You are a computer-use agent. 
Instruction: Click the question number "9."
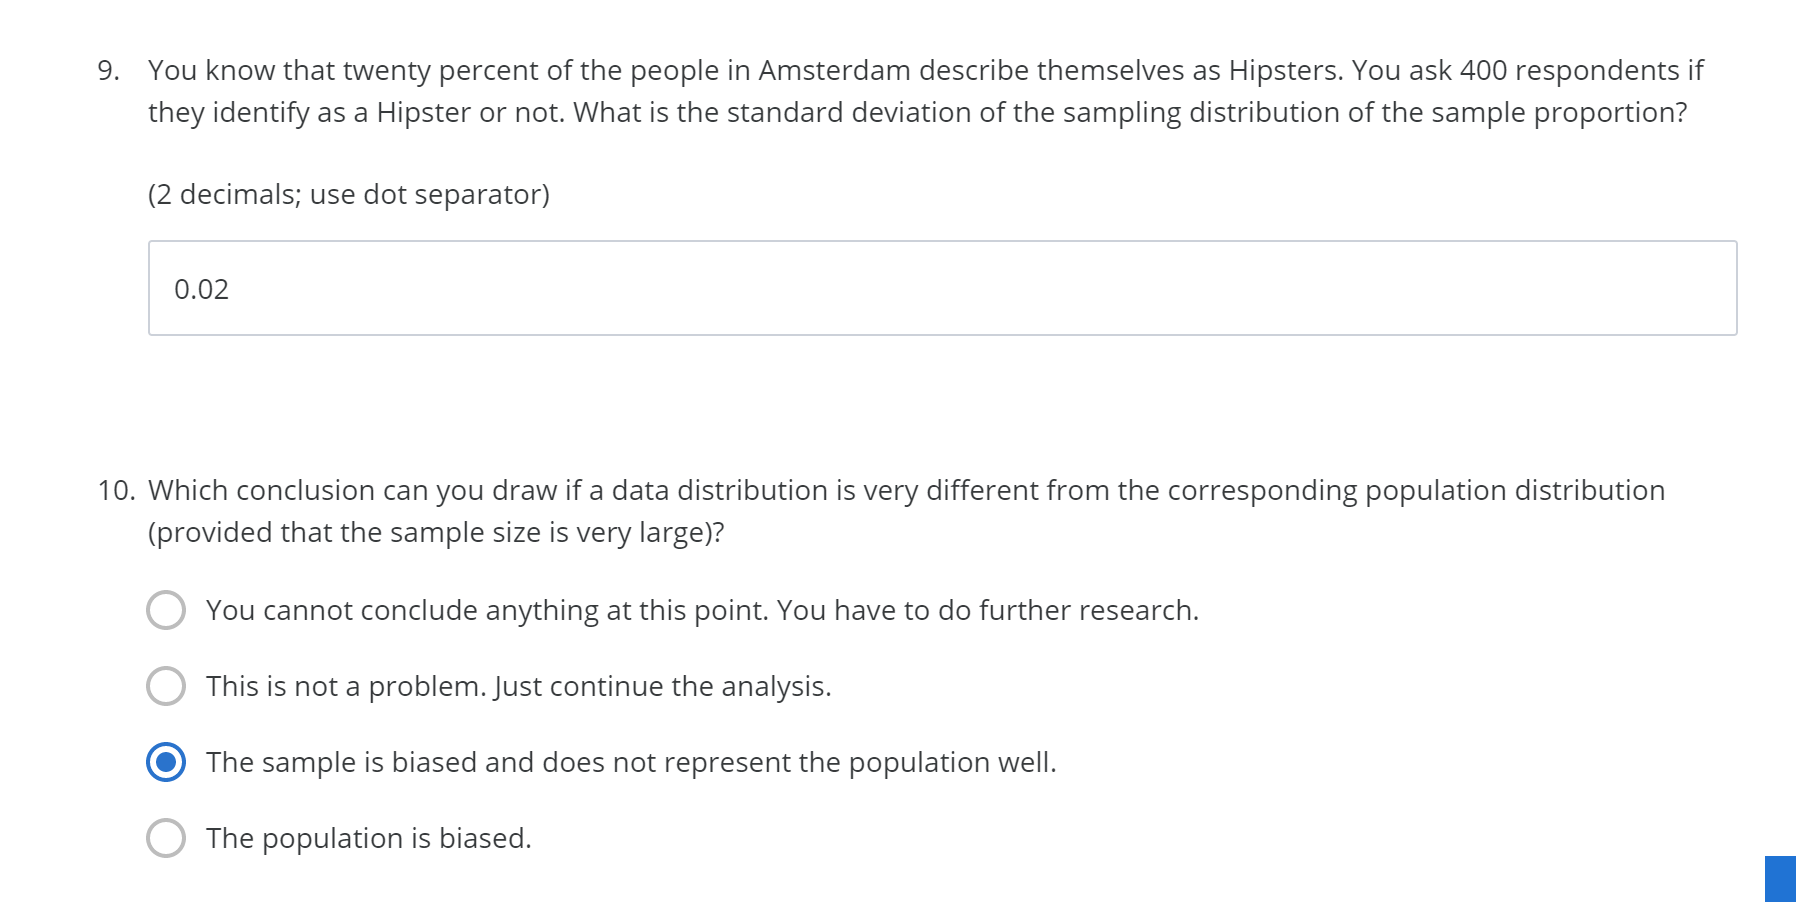(x=108, y=70)
